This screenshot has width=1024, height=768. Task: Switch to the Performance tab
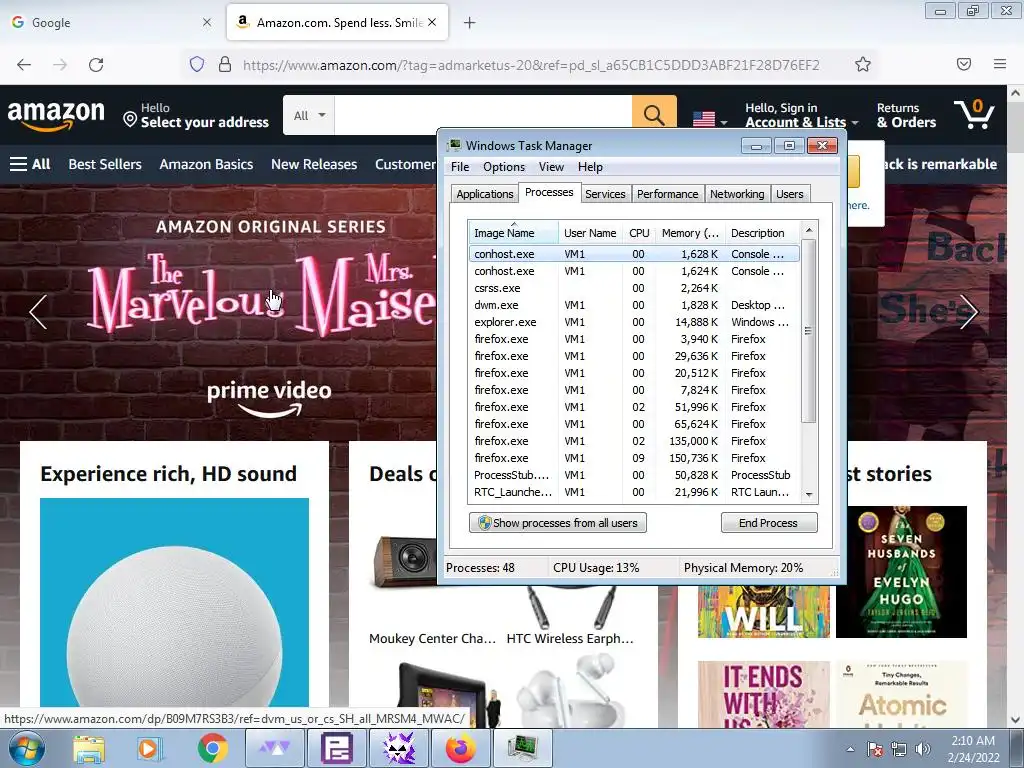pos(667,194)
